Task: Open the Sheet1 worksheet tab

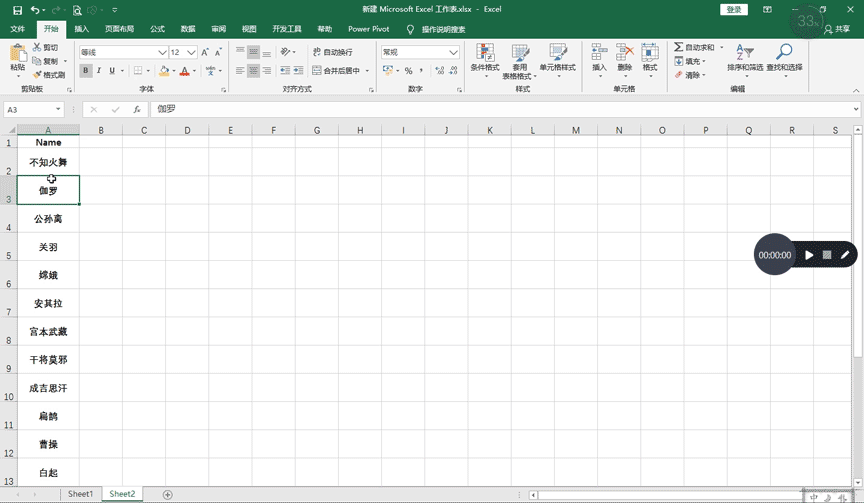Action: (80, 494)
